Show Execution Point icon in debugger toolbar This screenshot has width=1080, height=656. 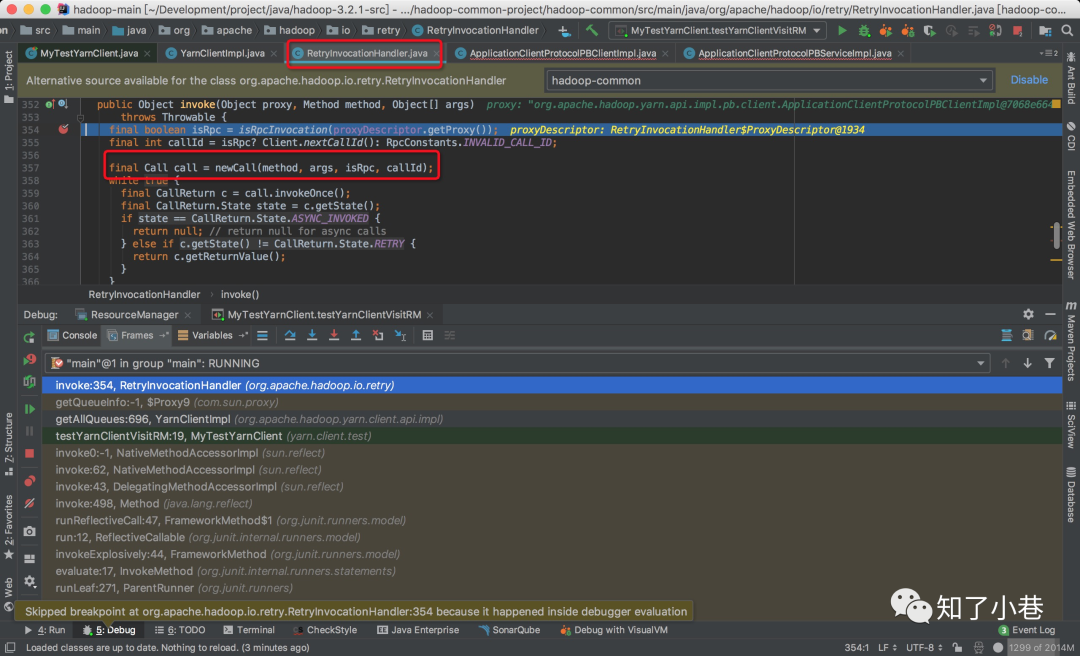[x=262, y=336]
